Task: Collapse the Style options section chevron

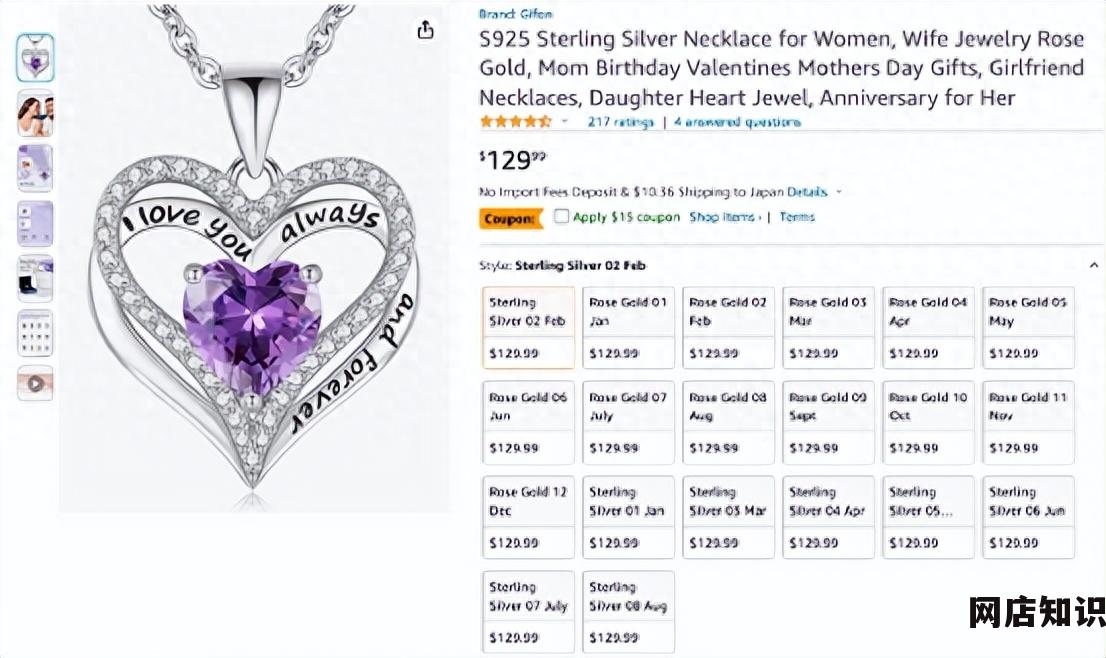Action: [1094, 266]
